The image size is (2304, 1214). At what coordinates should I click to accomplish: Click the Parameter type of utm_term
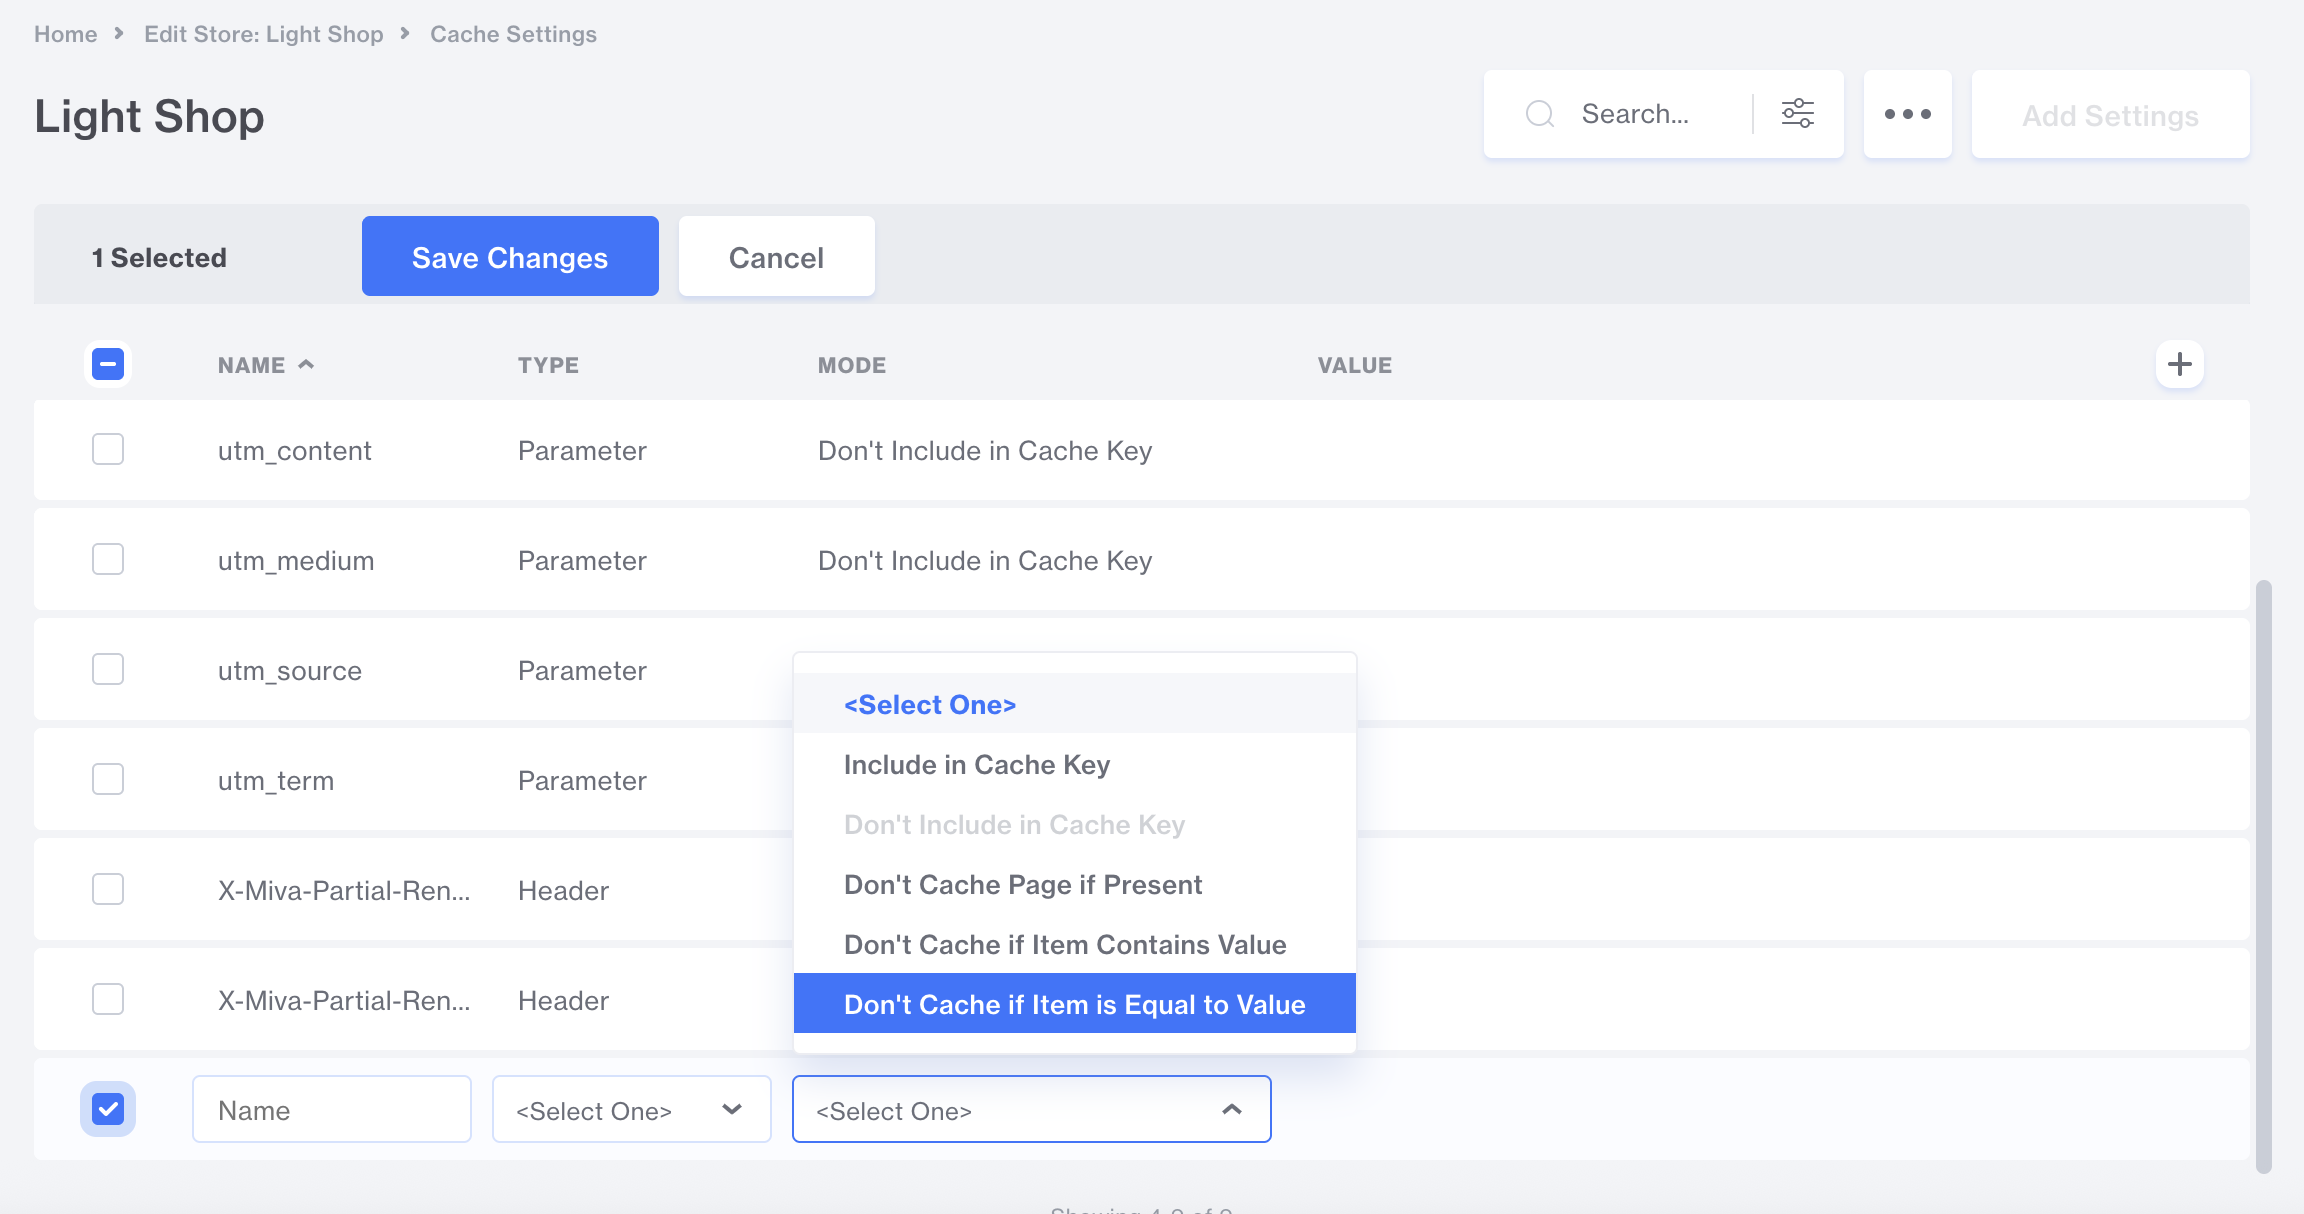582,781
